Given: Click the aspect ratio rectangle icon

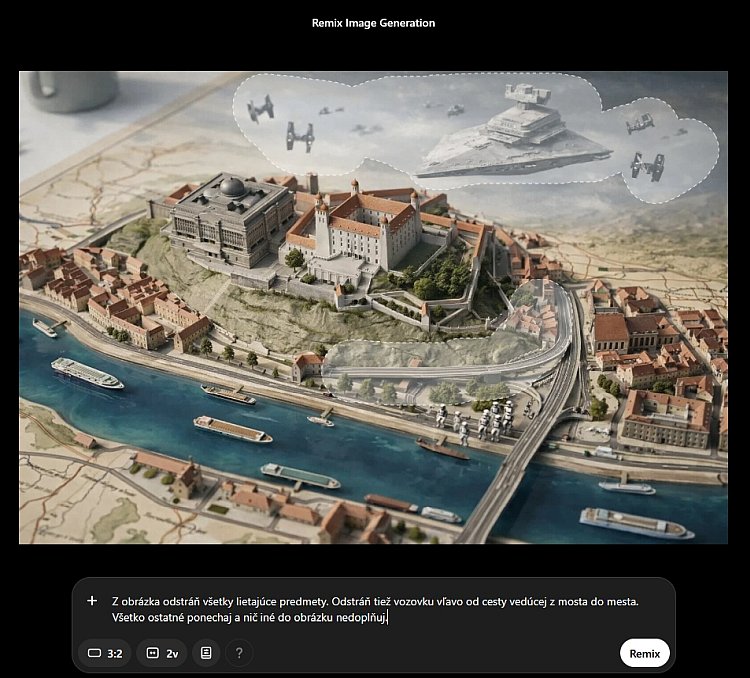Looking at the screenshot, I should click(x=95, y=653).
